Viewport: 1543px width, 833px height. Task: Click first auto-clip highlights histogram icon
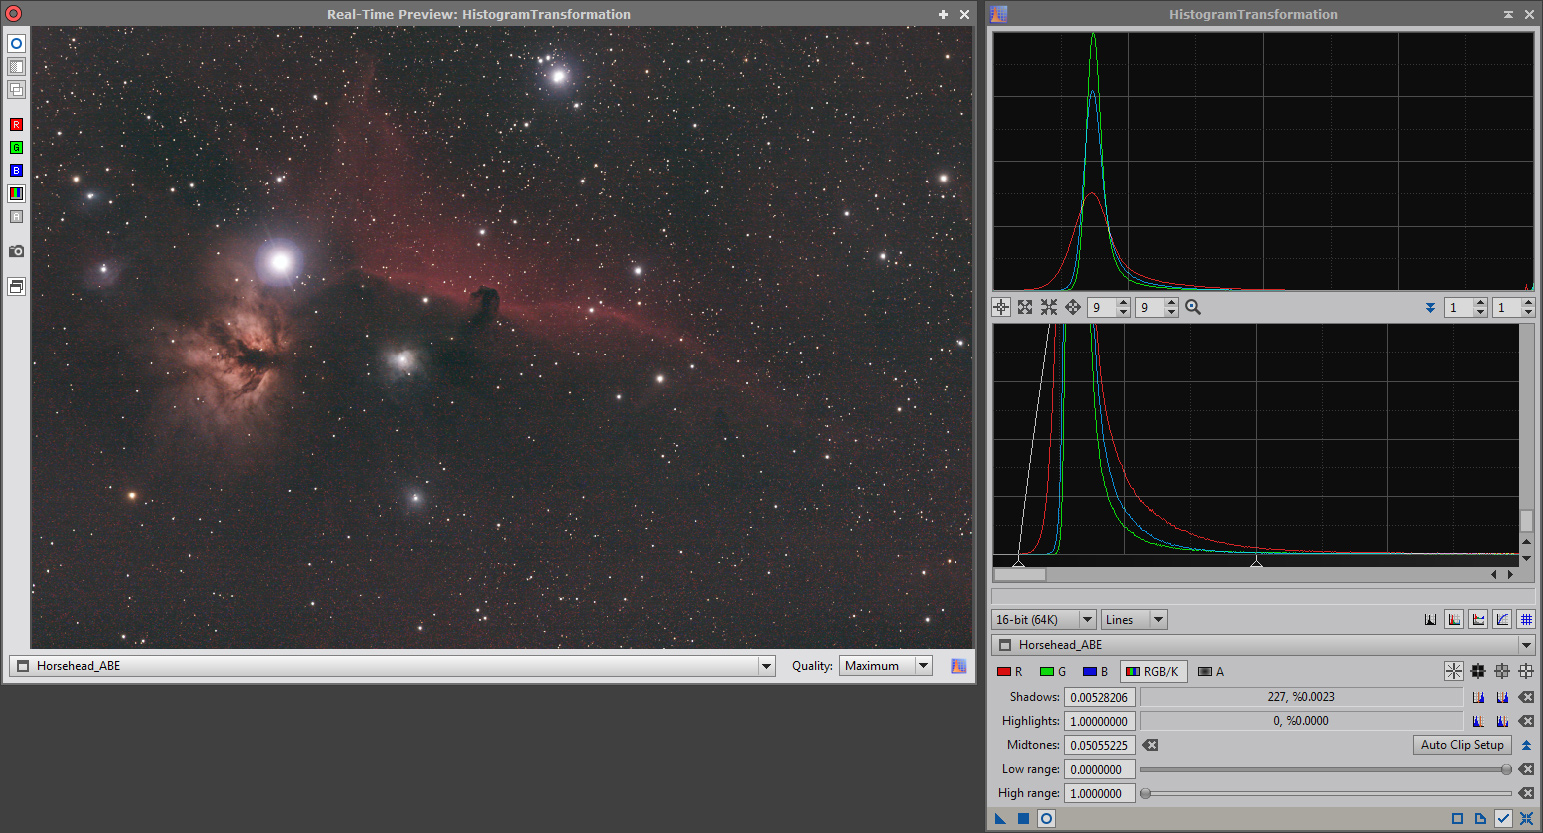[1478, 721]
